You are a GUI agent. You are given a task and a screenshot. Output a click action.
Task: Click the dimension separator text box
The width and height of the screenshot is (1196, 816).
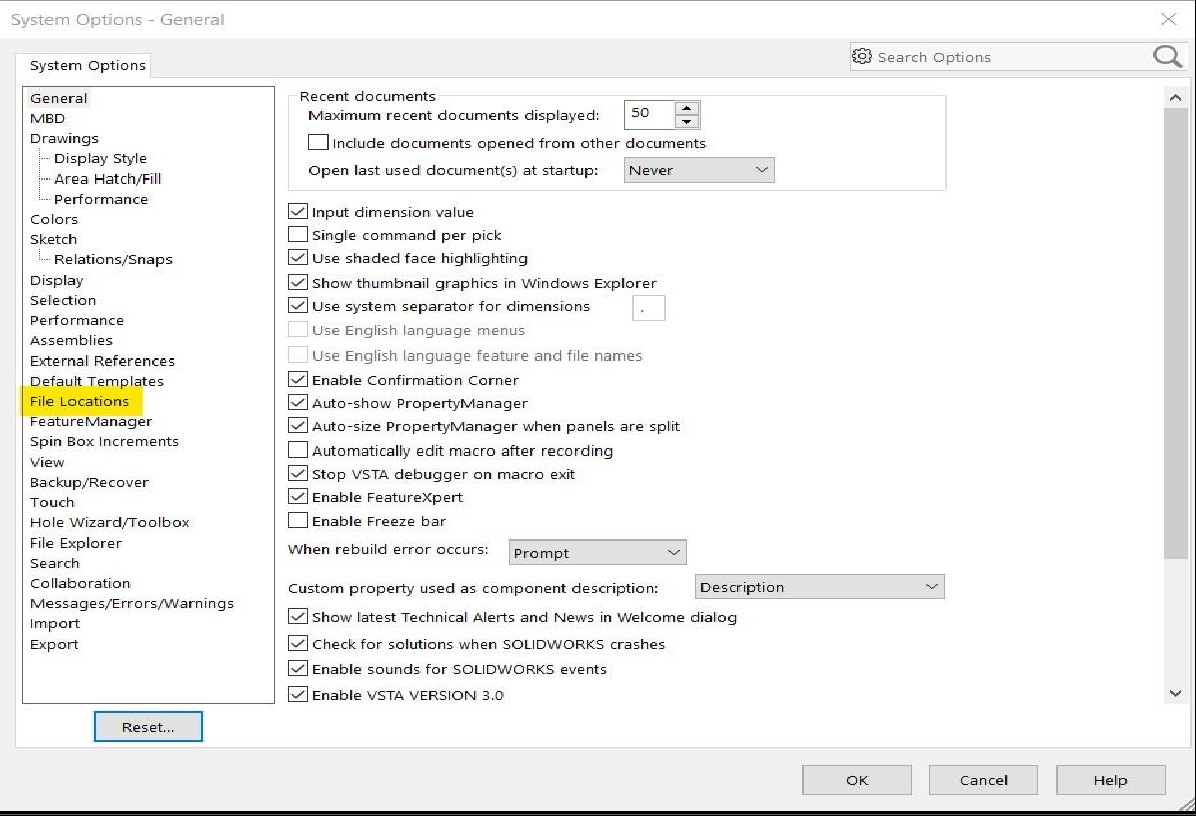pos(649,308)
